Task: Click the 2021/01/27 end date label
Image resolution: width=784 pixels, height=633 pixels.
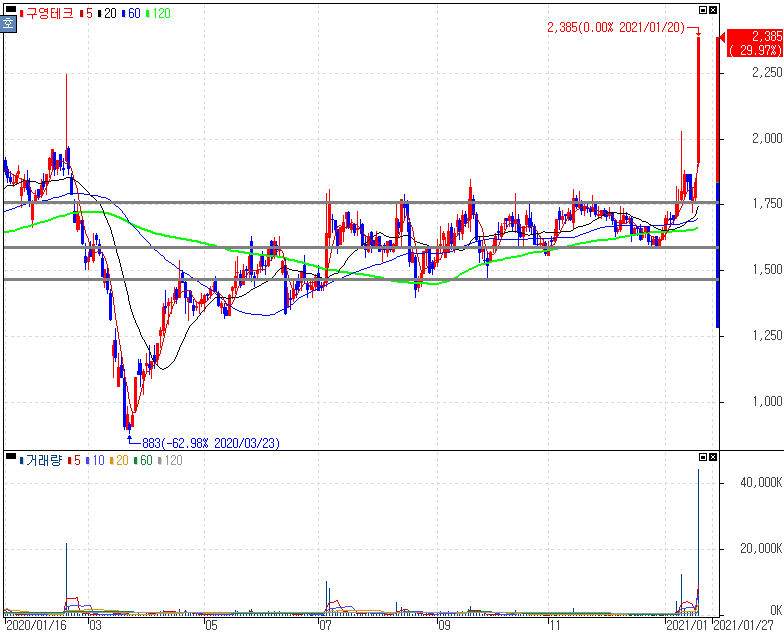Action: point(743,626)
